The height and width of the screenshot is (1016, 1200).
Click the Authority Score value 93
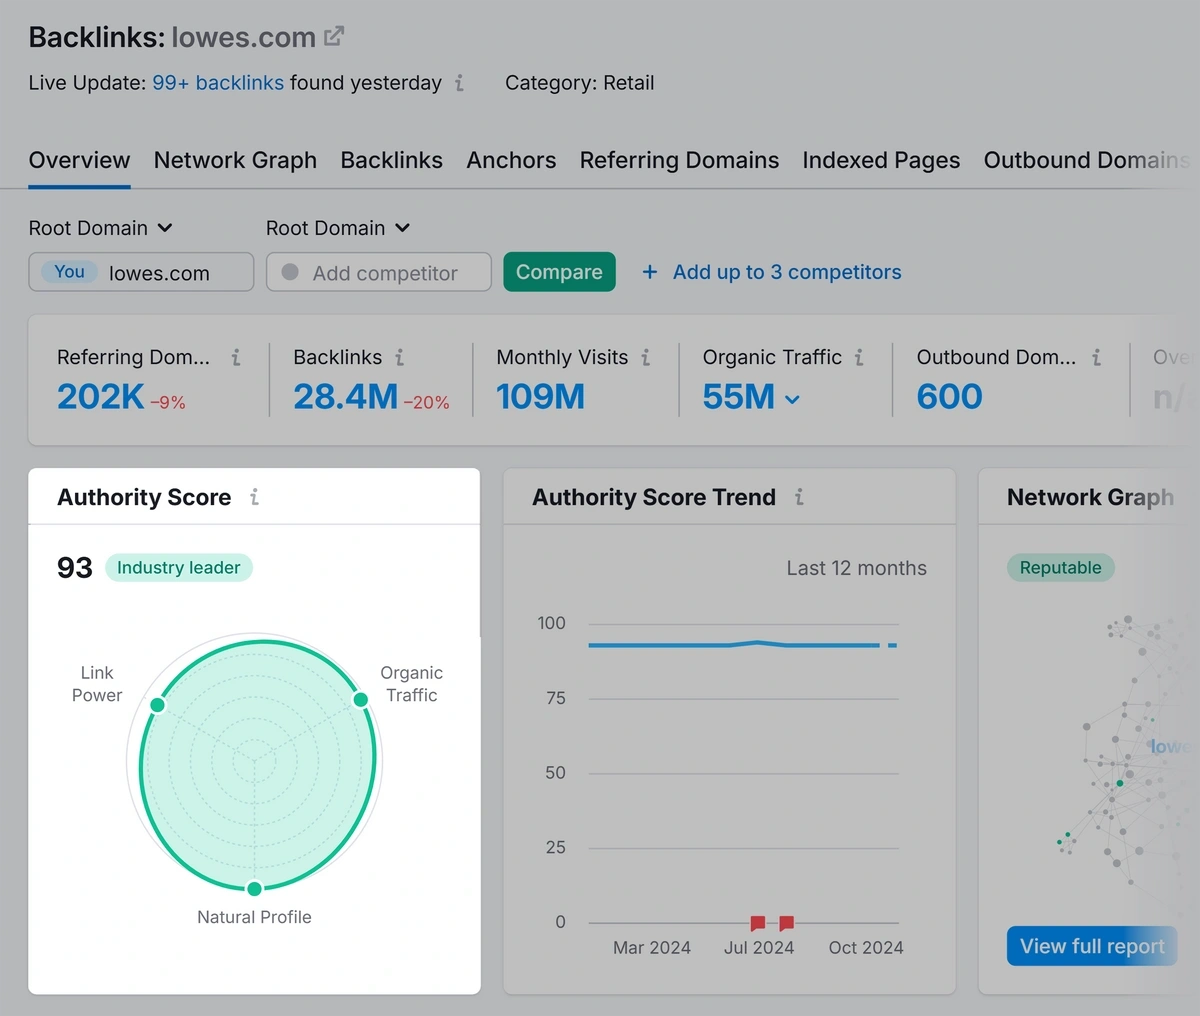[x=75, y=568]
